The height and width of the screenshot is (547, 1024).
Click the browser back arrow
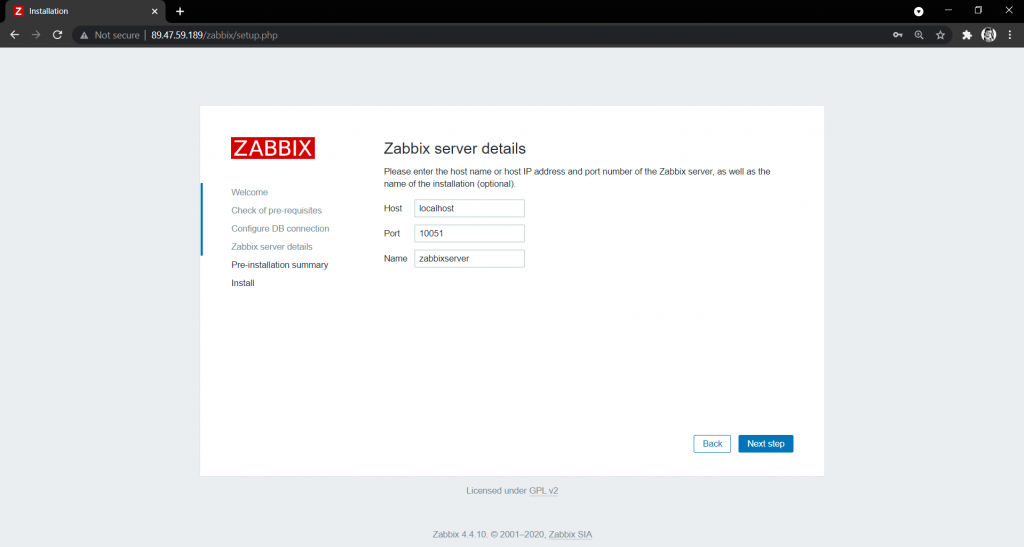pos(14,35)
